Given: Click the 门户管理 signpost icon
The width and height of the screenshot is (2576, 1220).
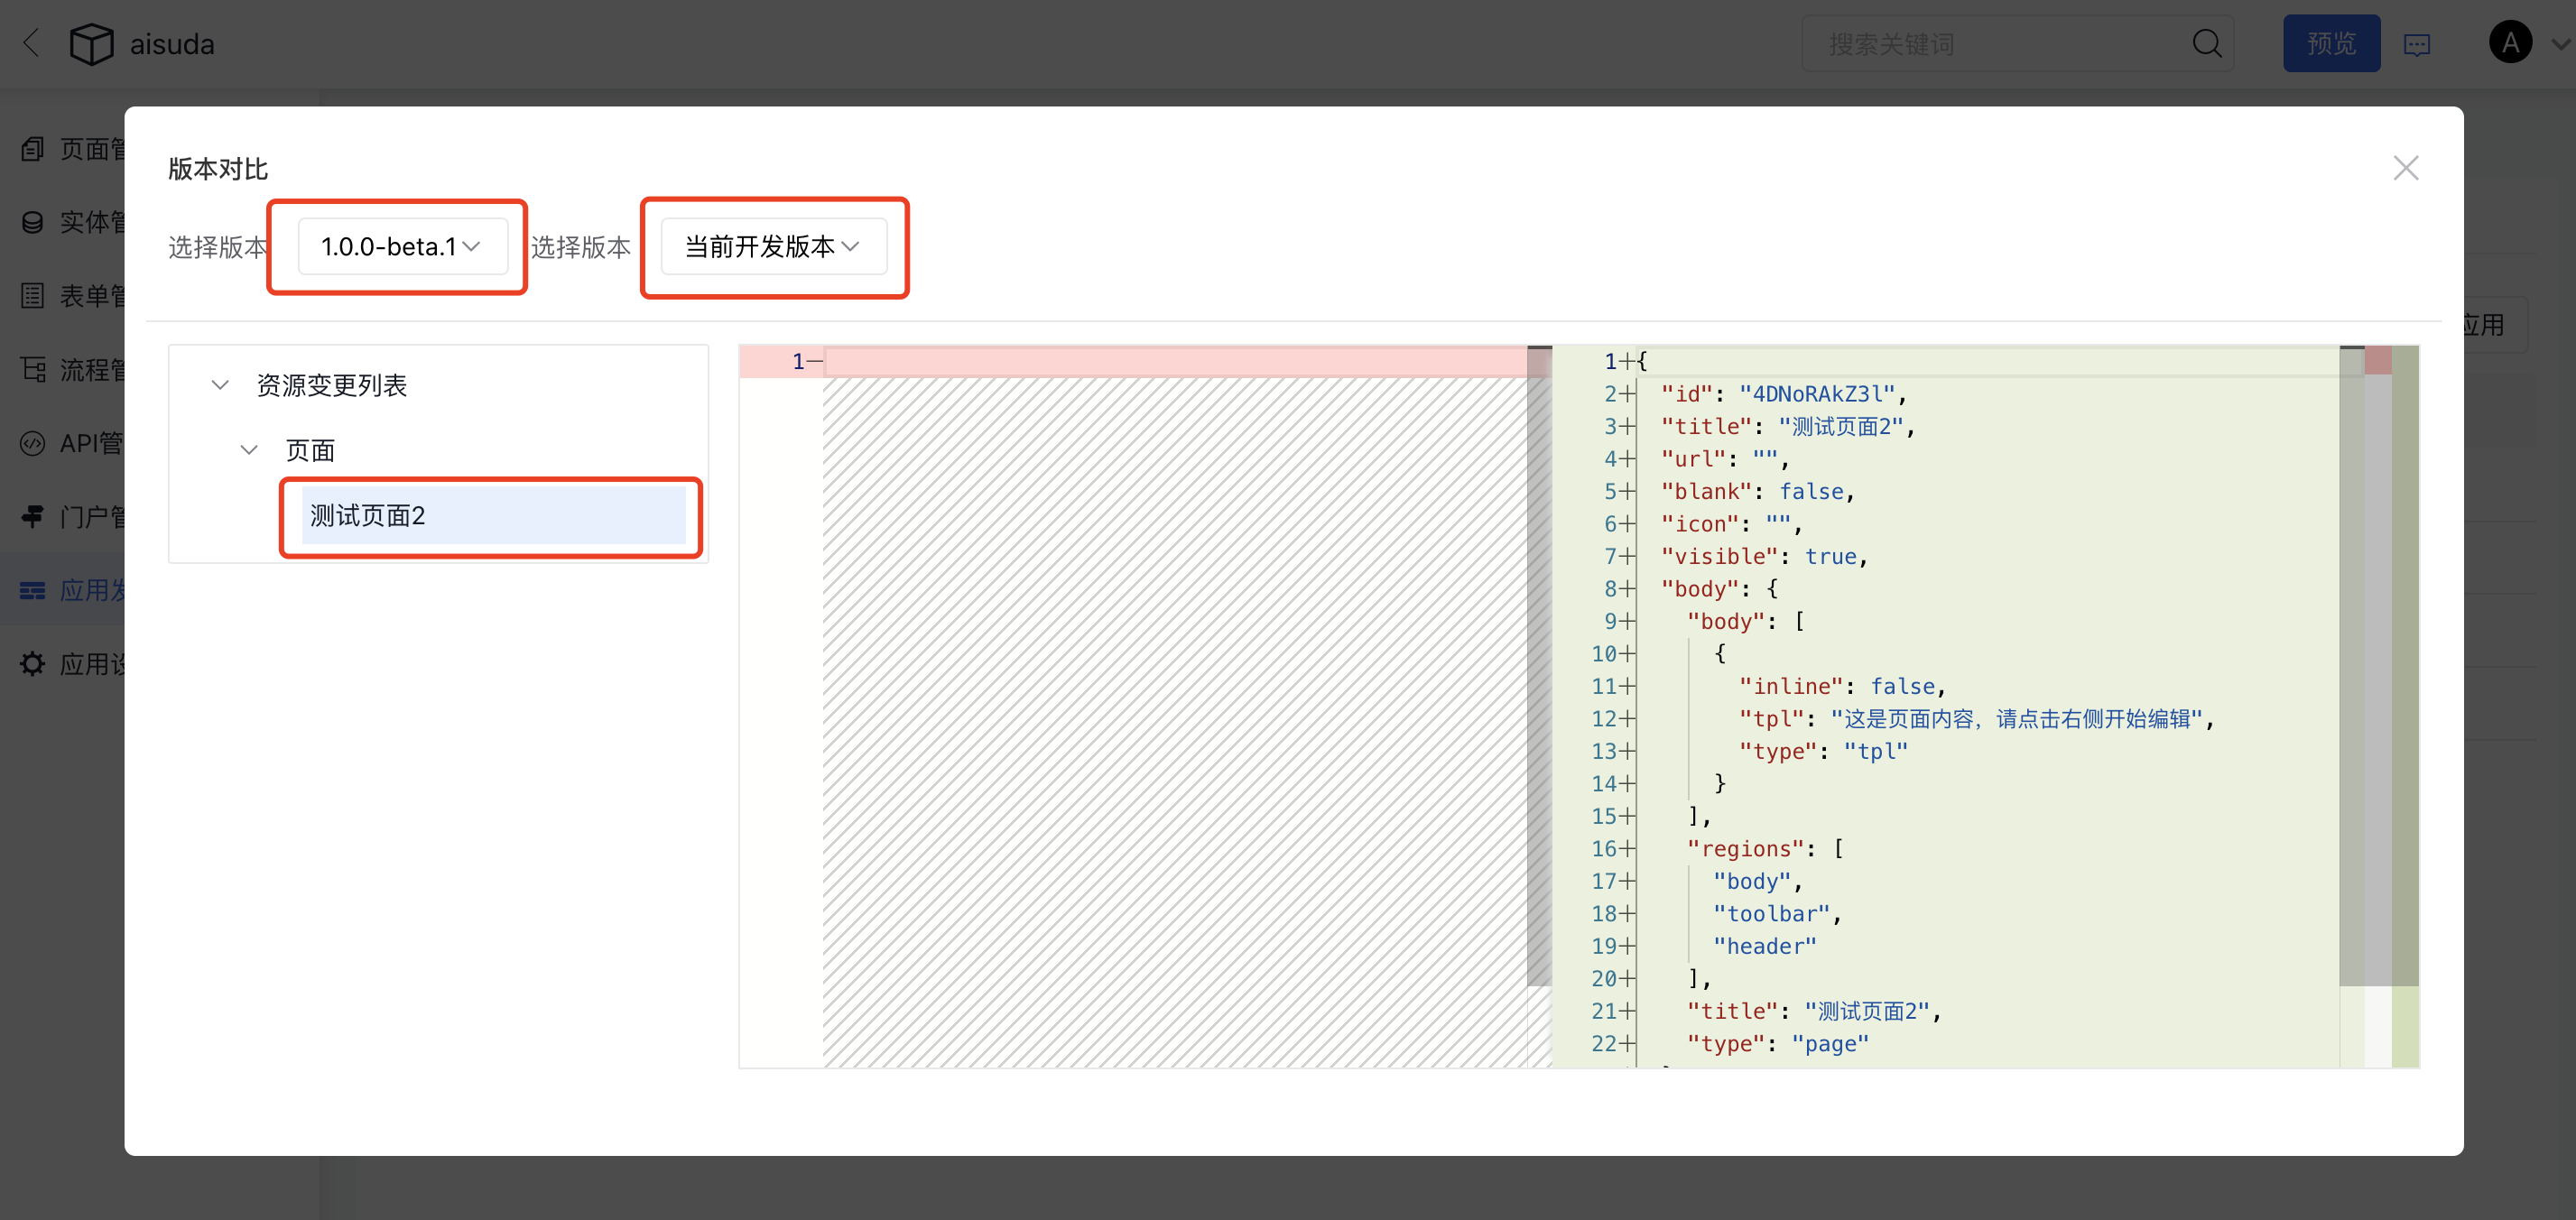Looking at the screenshot, I should pos(33,517).
